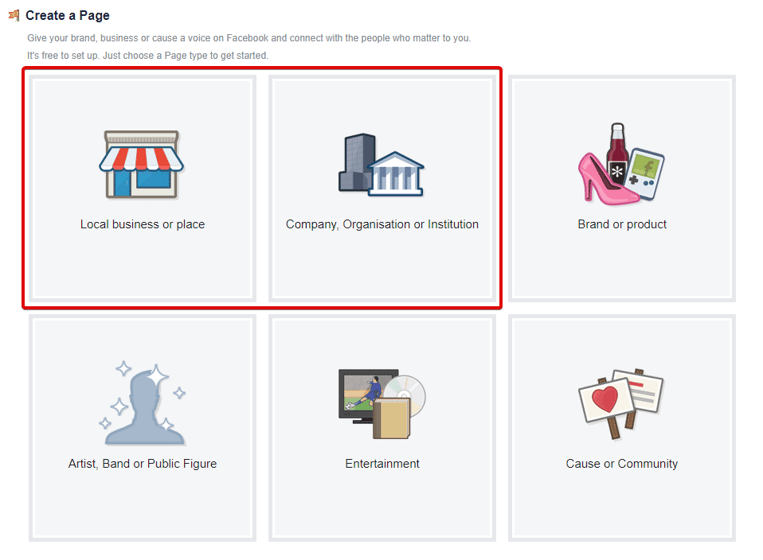Click the pink shoe and bottle product icon
The height and width of the screenshot is (560, 763).
(621, 164)
